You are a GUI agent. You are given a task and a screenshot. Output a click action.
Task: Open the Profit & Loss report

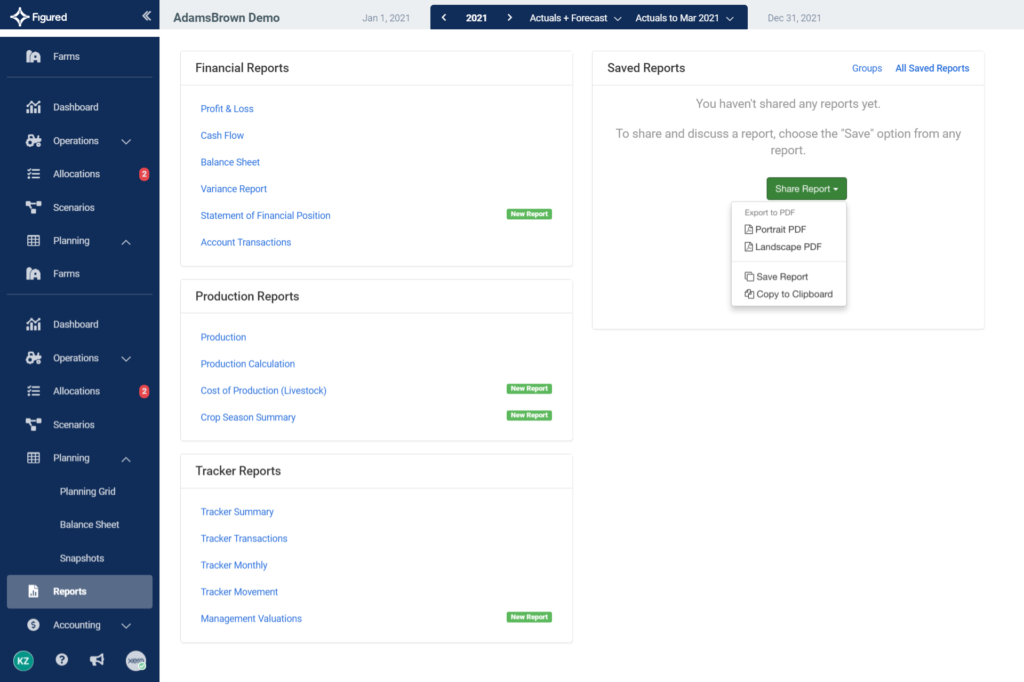[227, 108]
